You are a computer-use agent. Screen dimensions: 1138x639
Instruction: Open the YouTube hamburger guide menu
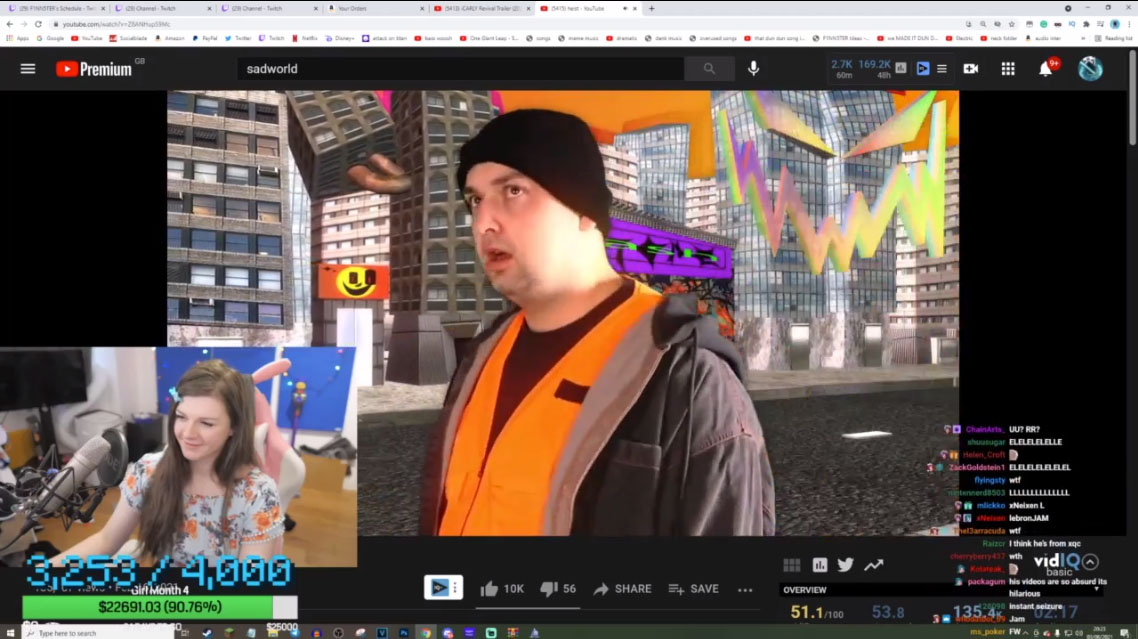(28, 69)
